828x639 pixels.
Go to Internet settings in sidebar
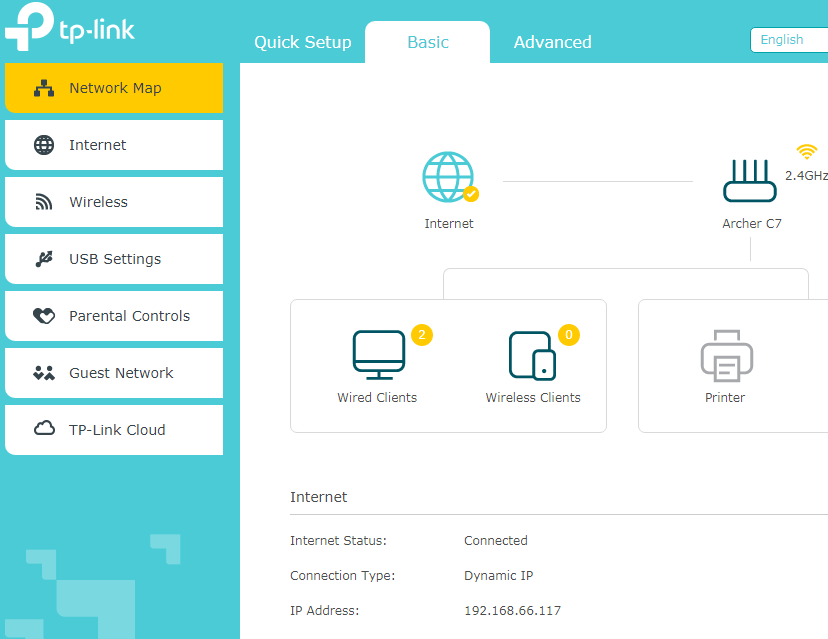coord(114,145)
